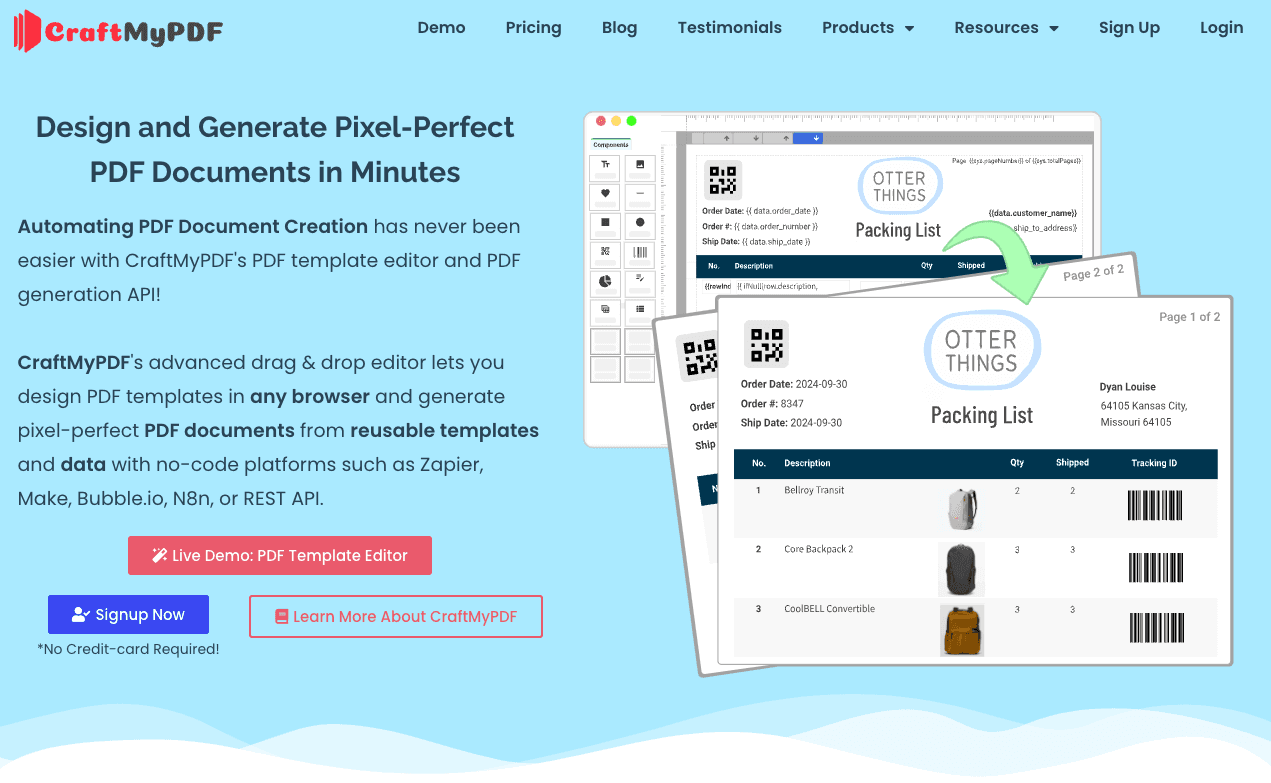The width and height of the screenshot is (1271, 783).
Task: Click the Page 1 packing list preview
Action: [975, 480]
